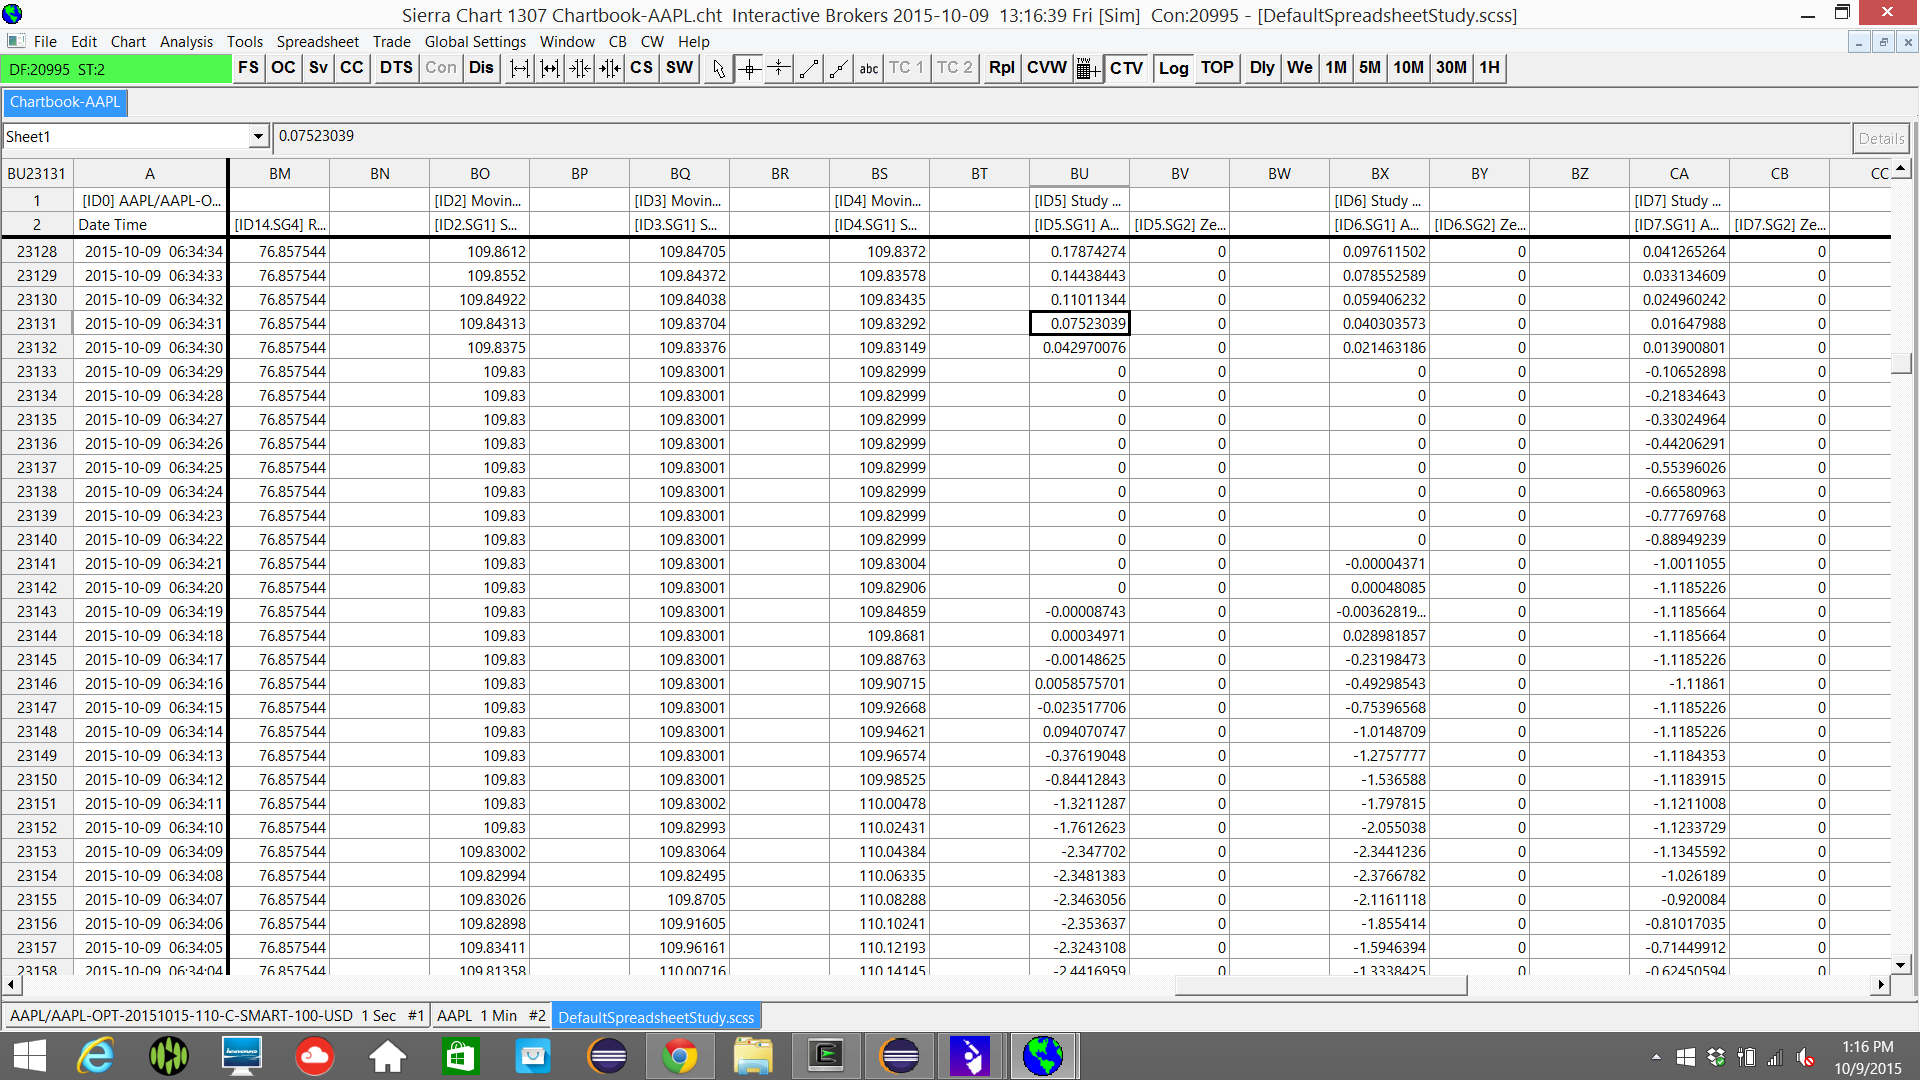Activate the chart values crosshair tool
This screenshot has height=1080, width=1920.
coord(749,68)
